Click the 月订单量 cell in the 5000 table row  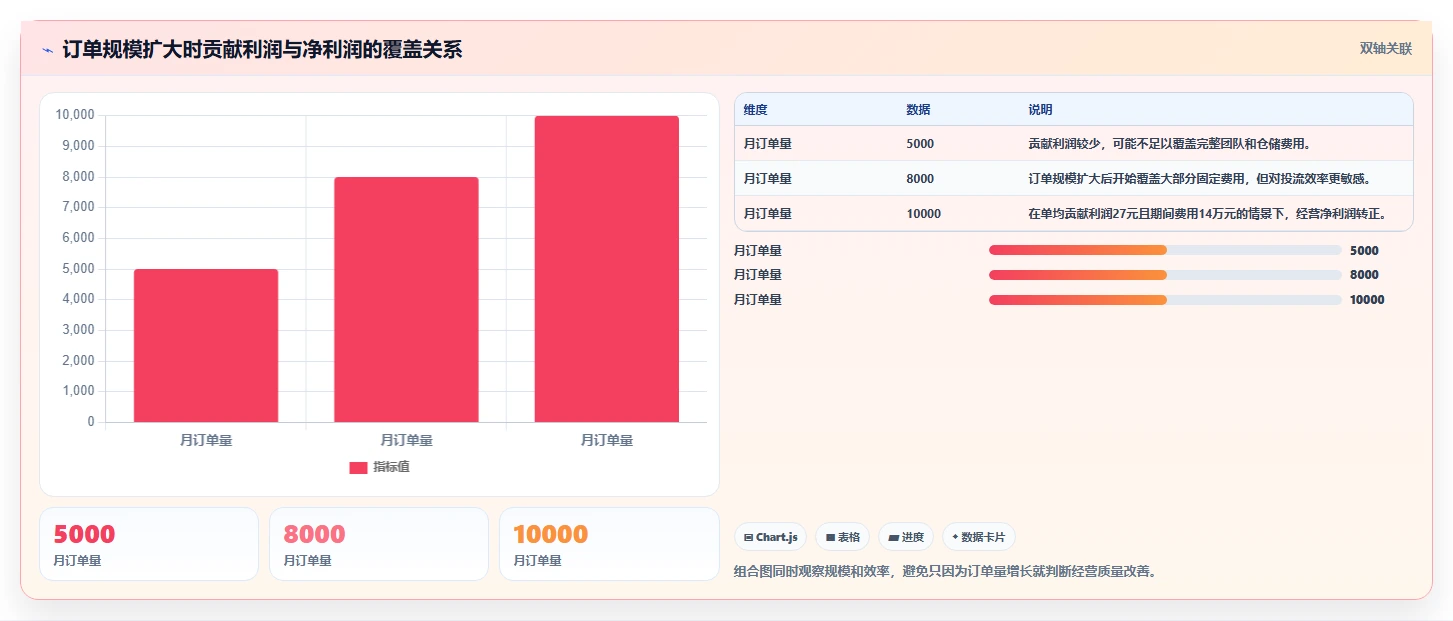tap(768, 144)
